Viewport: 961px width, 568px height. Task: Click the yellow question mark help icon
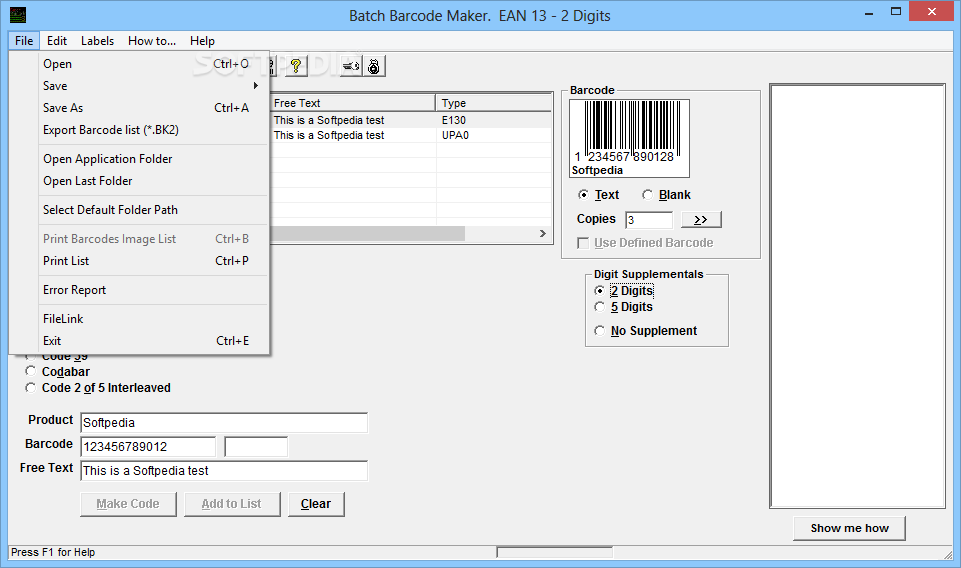[x=295, y=66]
